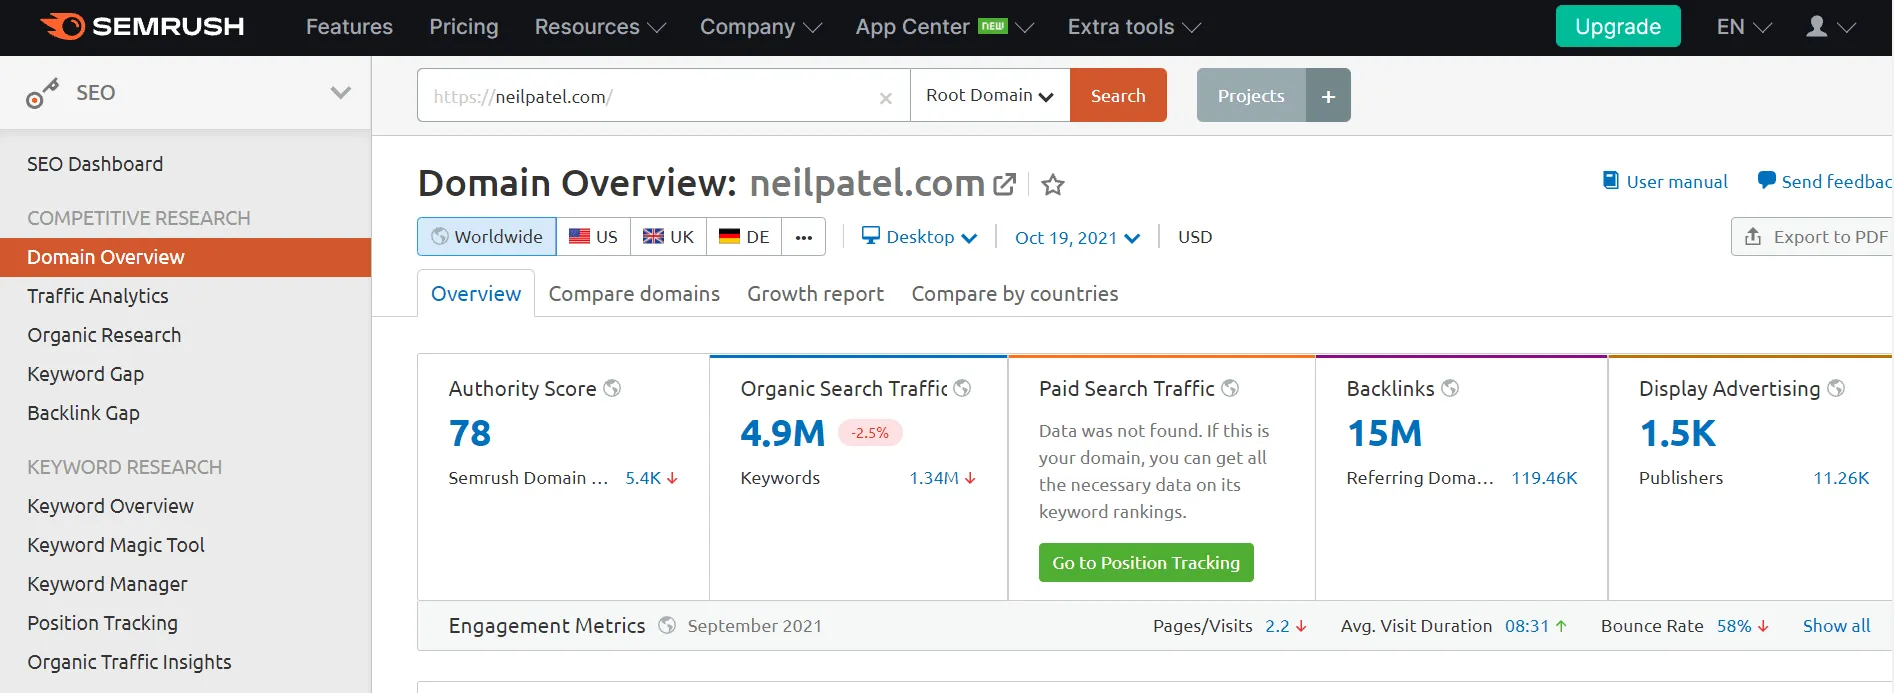Open Traffic Analytics in the sidebar
This screenshot has width=1894, height=693.
(x=98, y=296)
